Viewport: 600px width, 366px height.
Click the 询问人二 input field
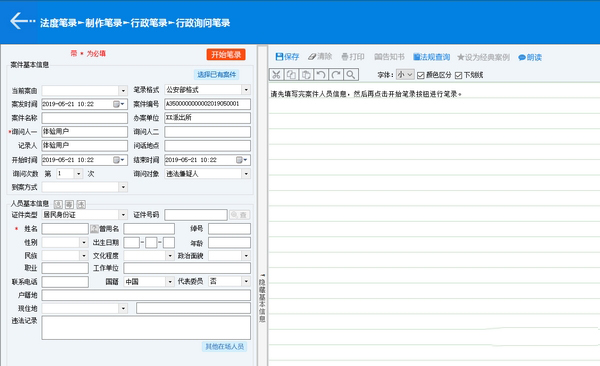click(207, 132)
